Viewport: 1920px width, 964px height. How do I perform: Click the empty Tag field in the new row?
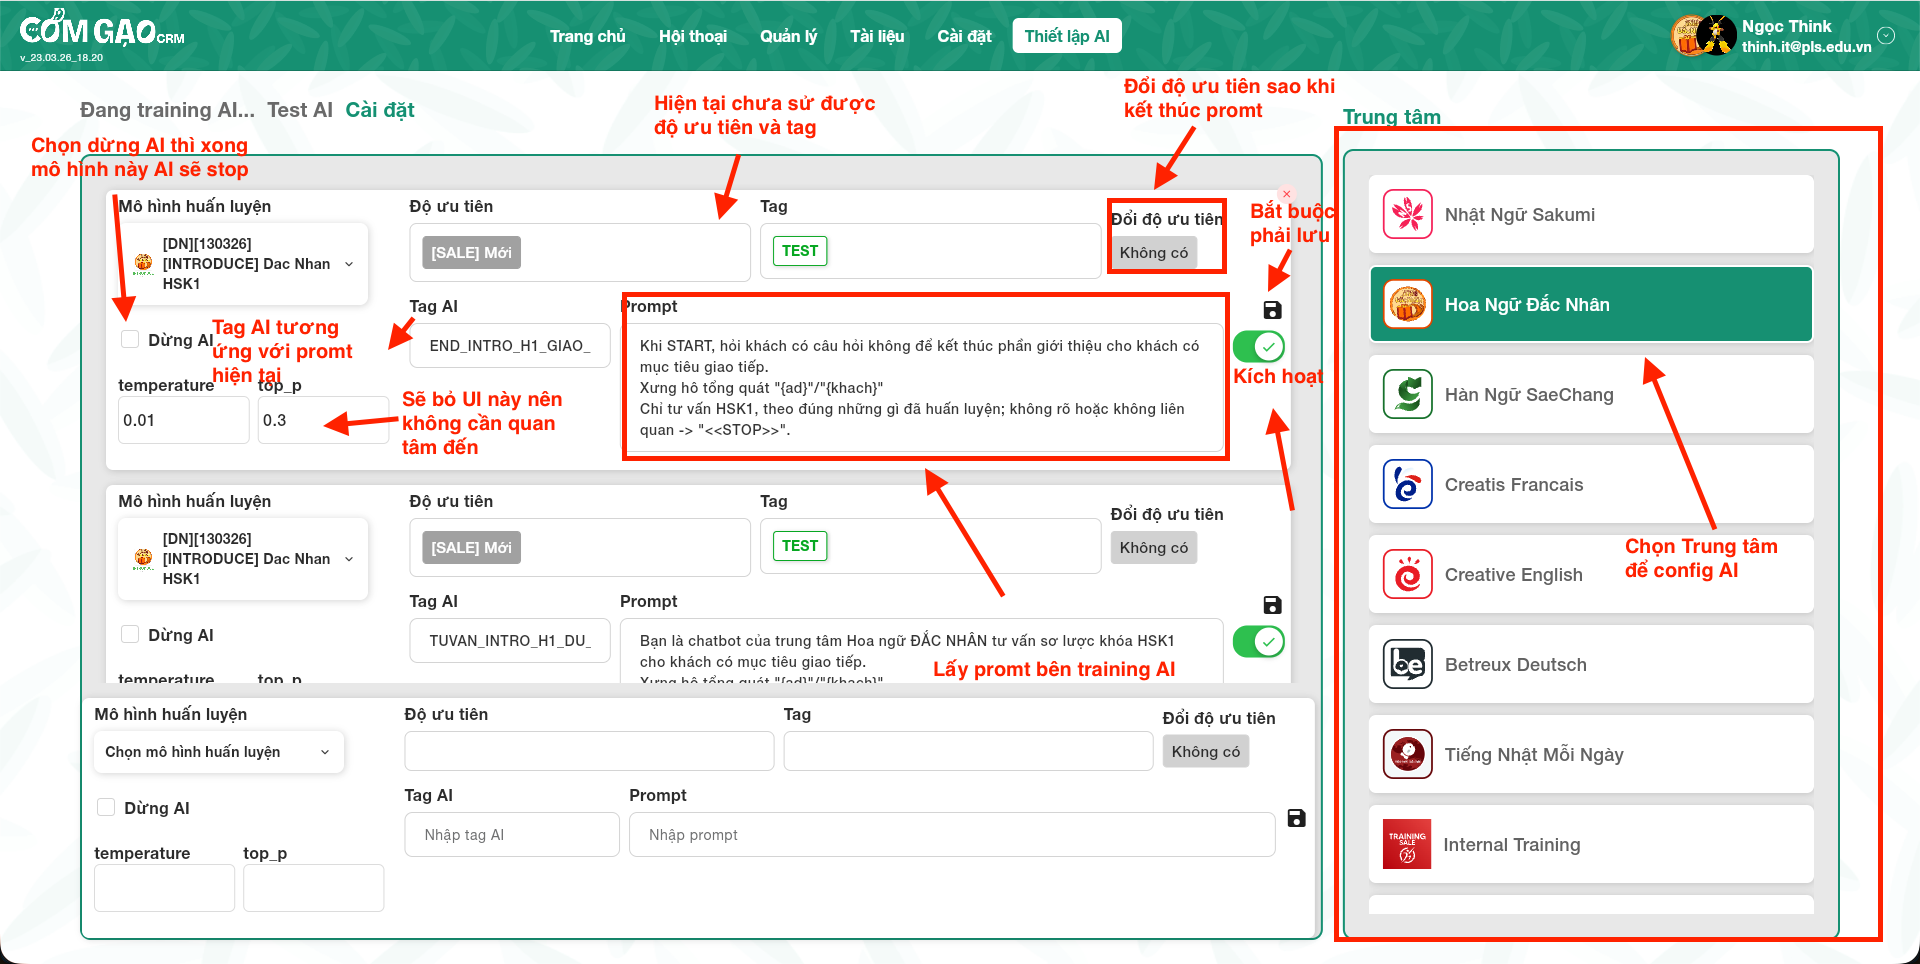(x=968, y=751)
